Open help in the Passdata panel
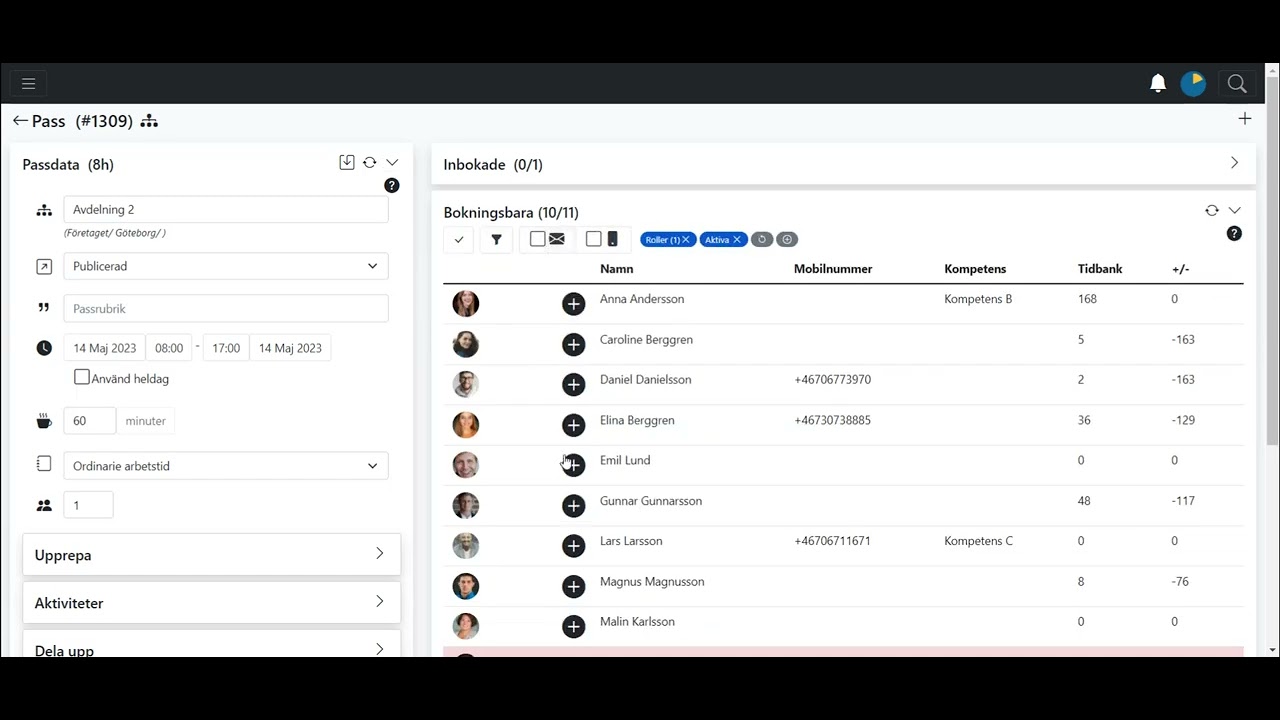 coord(392,185)
